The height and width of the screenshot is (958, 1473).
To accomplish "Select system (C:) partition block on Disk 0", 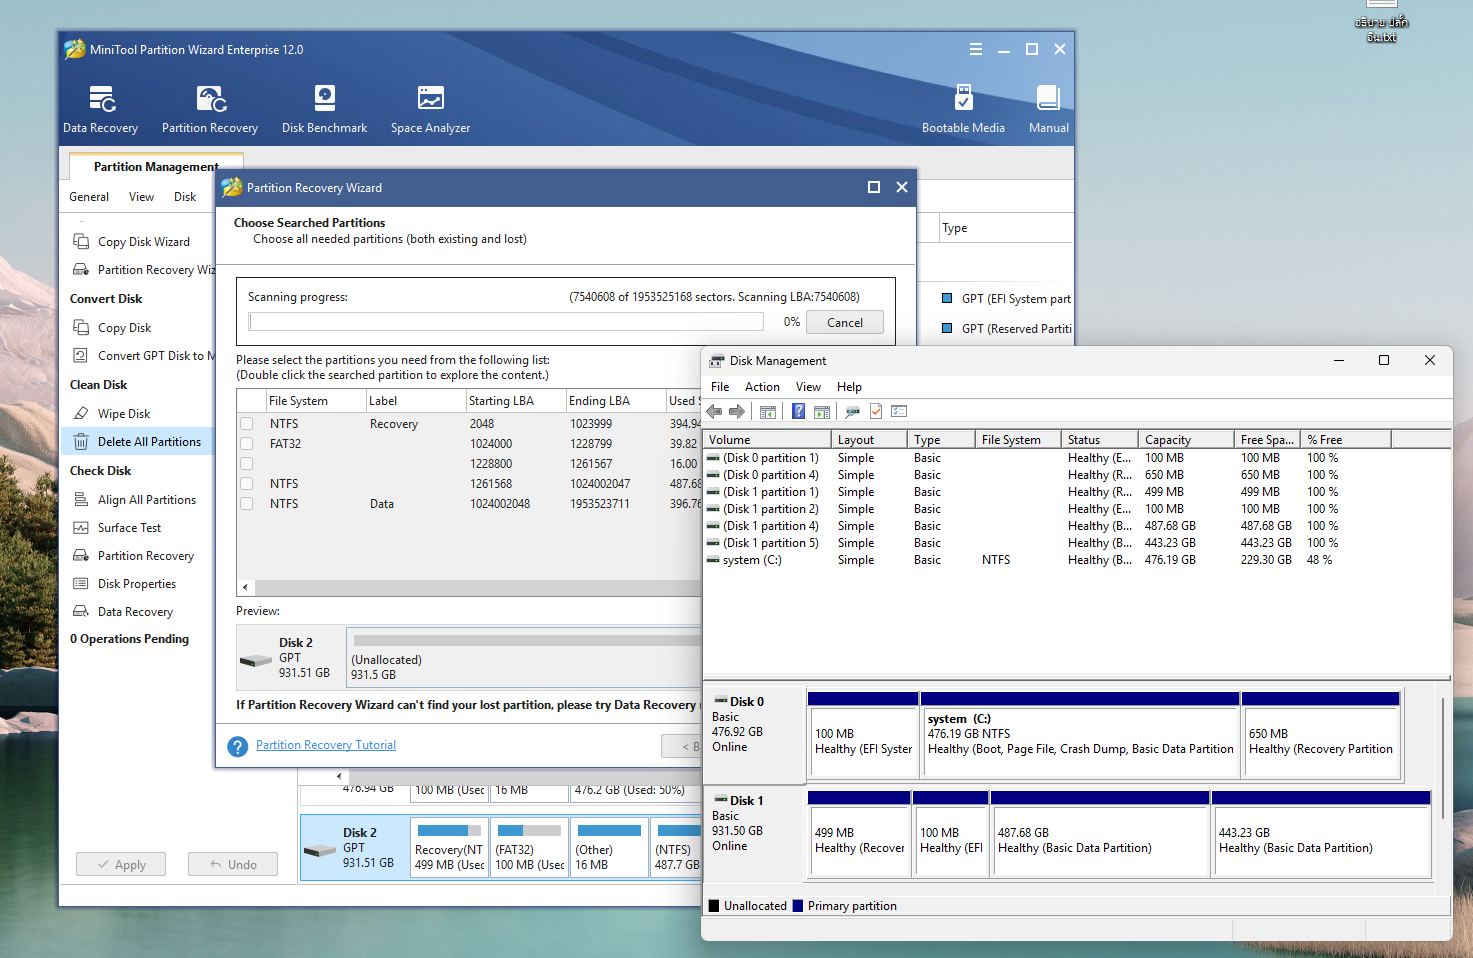I will coord(1080,735).
